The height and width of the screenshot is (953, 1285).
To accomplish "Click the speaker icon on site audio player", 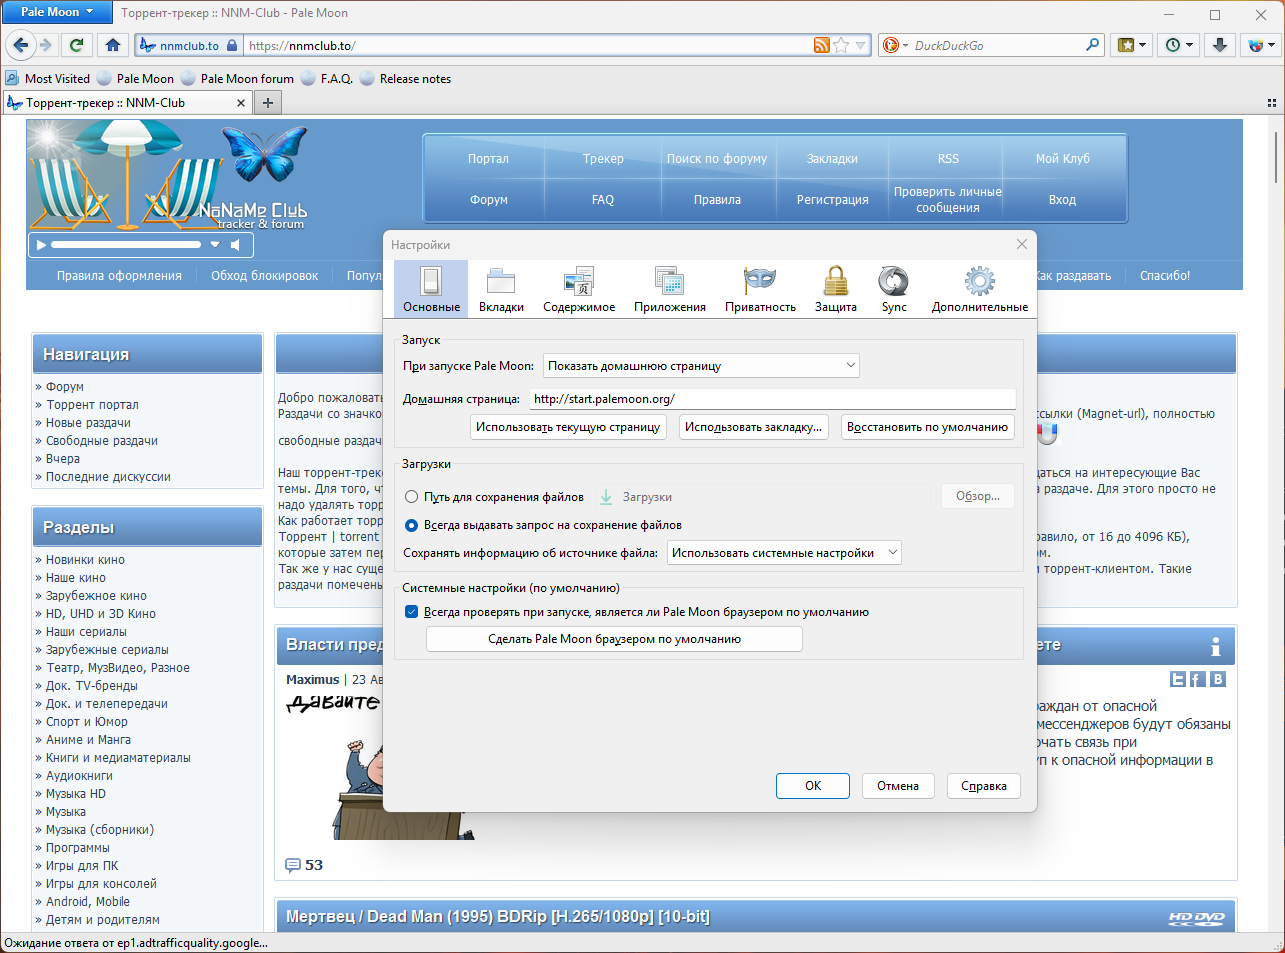I will (x=235, y=244).
